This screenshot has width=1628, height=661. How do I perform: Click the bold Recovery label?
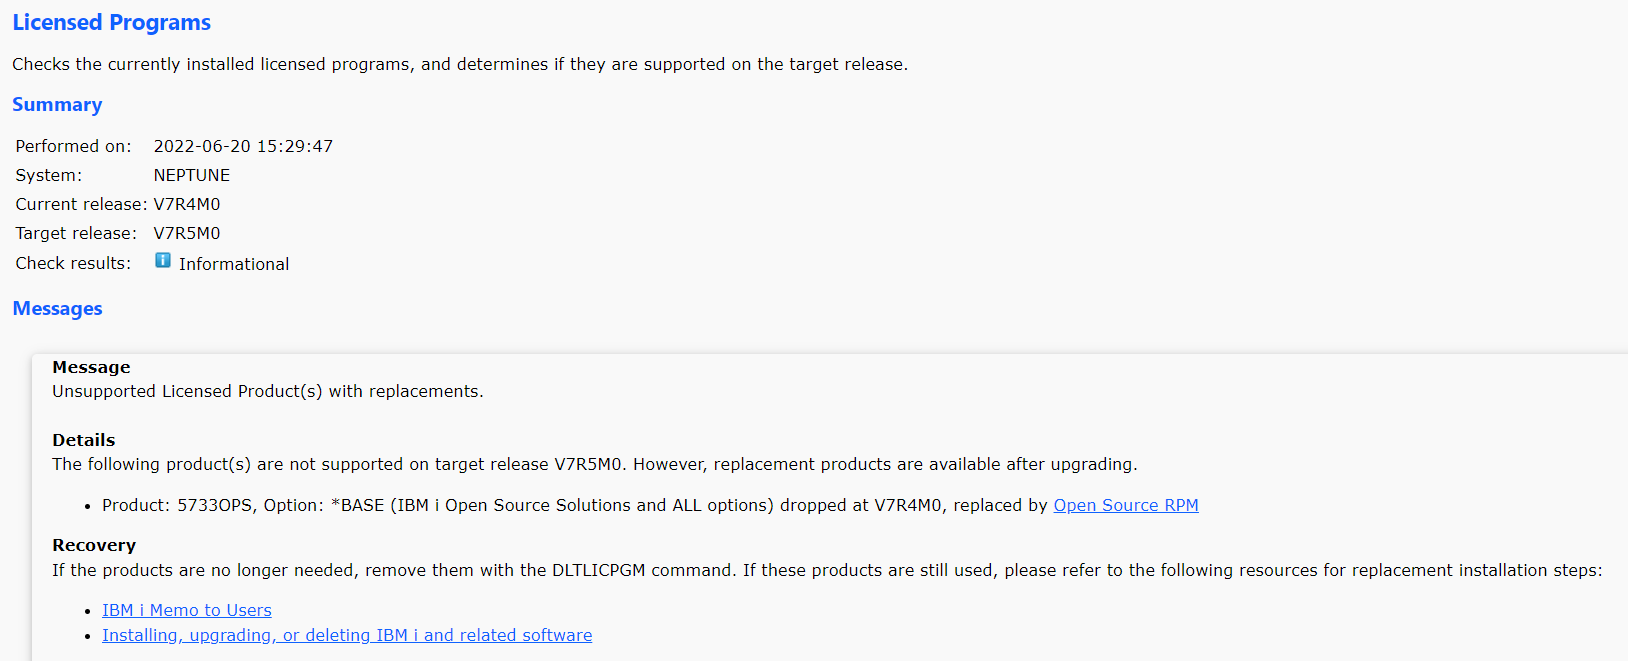tap(94, 545)
